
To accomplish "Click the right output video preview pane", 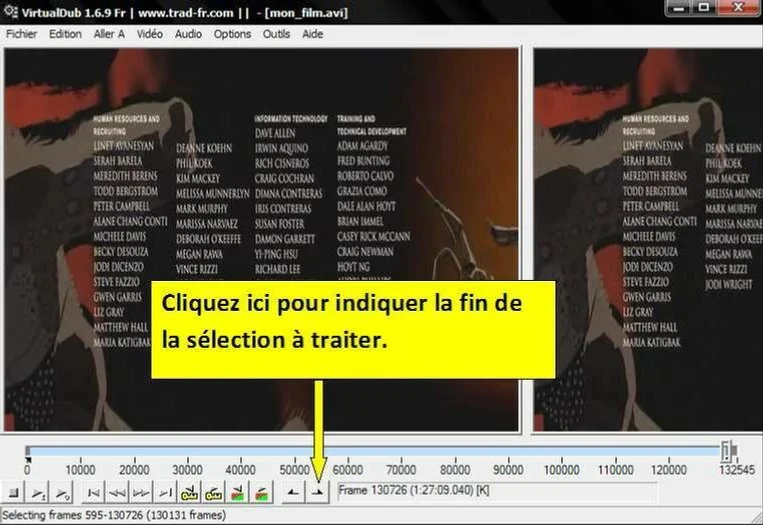I will 647,240.
